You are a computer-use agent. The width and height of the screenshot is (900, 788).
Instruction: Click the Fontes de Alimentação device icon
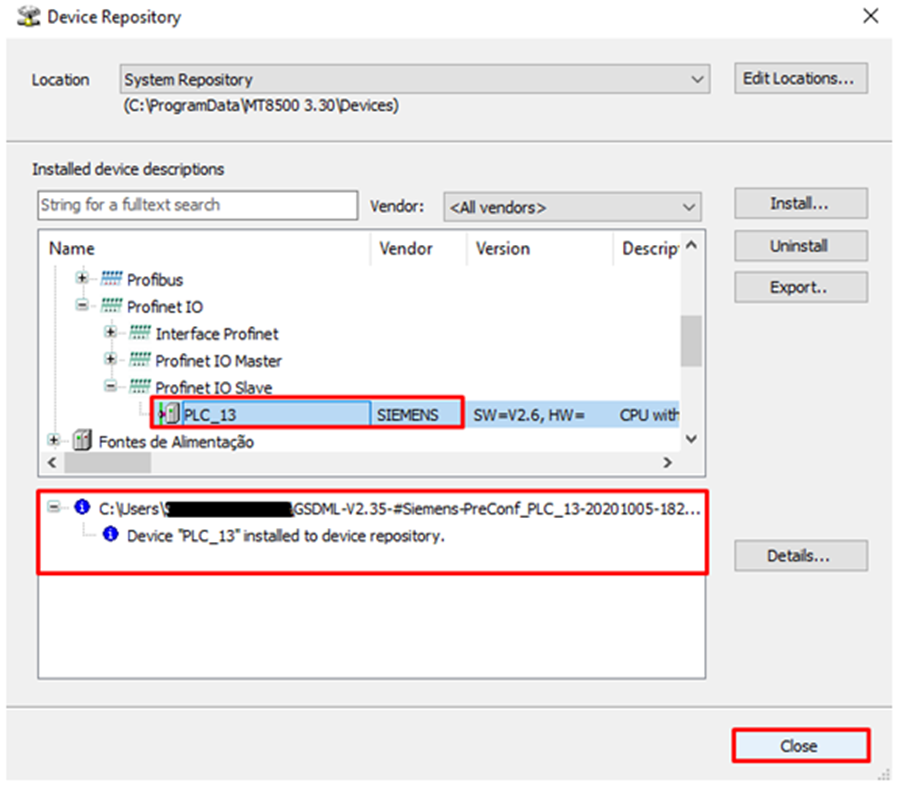click(82, 441)
